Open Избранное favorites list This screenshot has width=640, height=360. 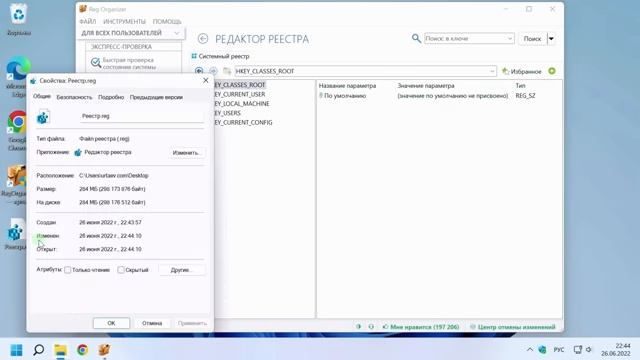click(x=522, y=71)
